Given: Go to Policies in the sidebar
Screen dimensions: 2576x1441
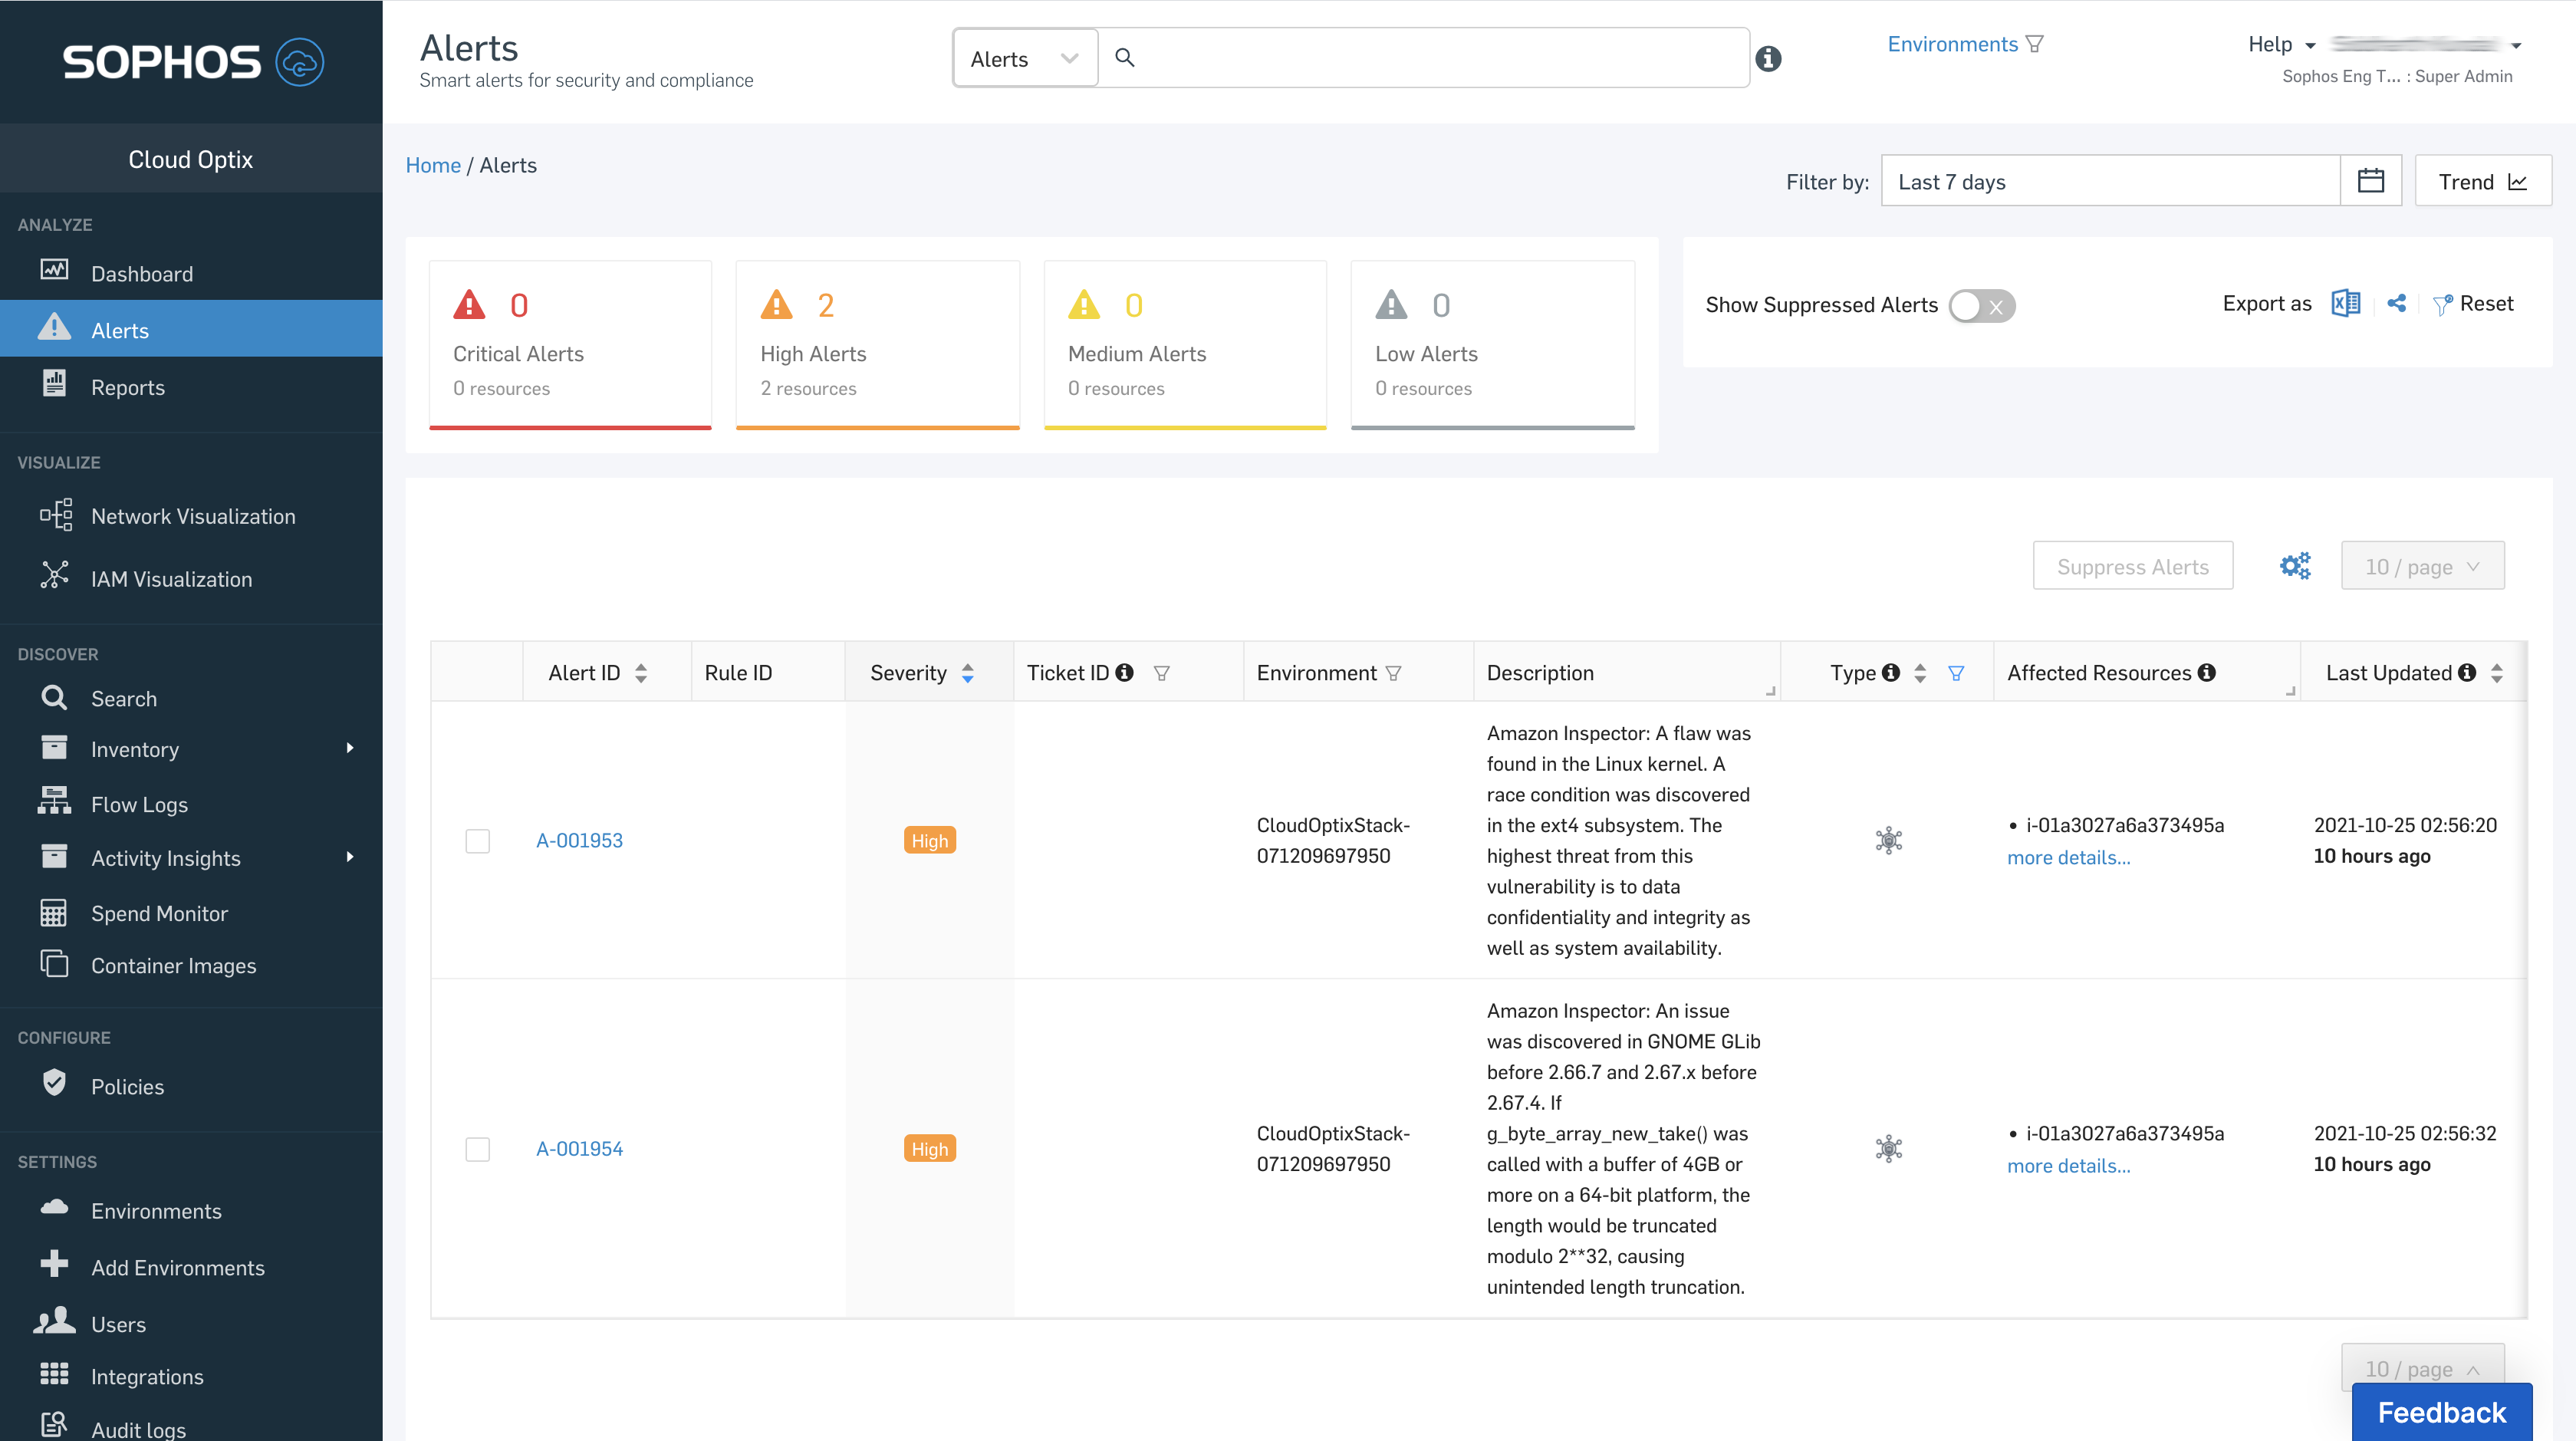Looking at the screenshot, I should pyautogui.click(x=127, y=1086).
